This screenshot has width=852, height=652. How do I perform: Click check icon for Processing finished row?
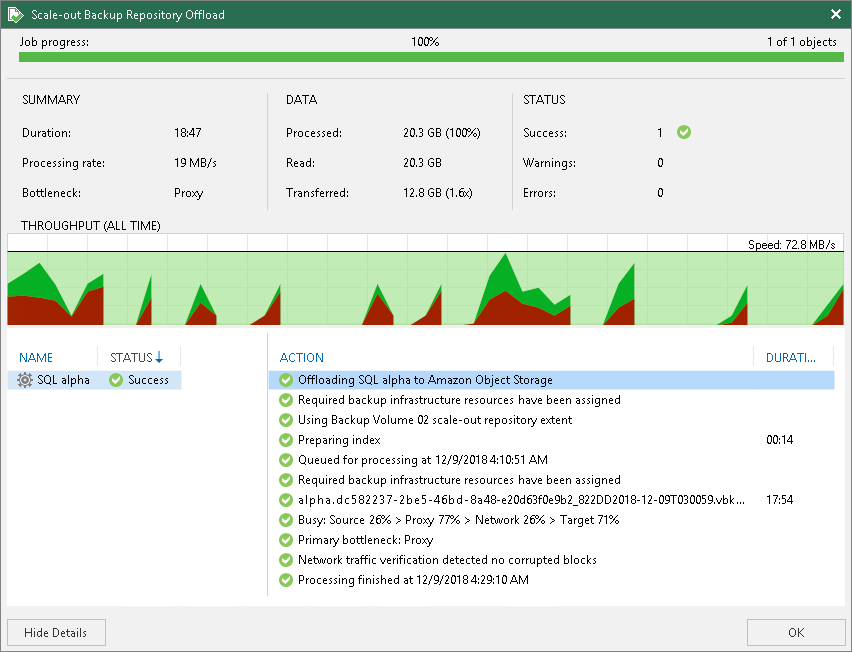pyautogui.click(x=286, y=580)
